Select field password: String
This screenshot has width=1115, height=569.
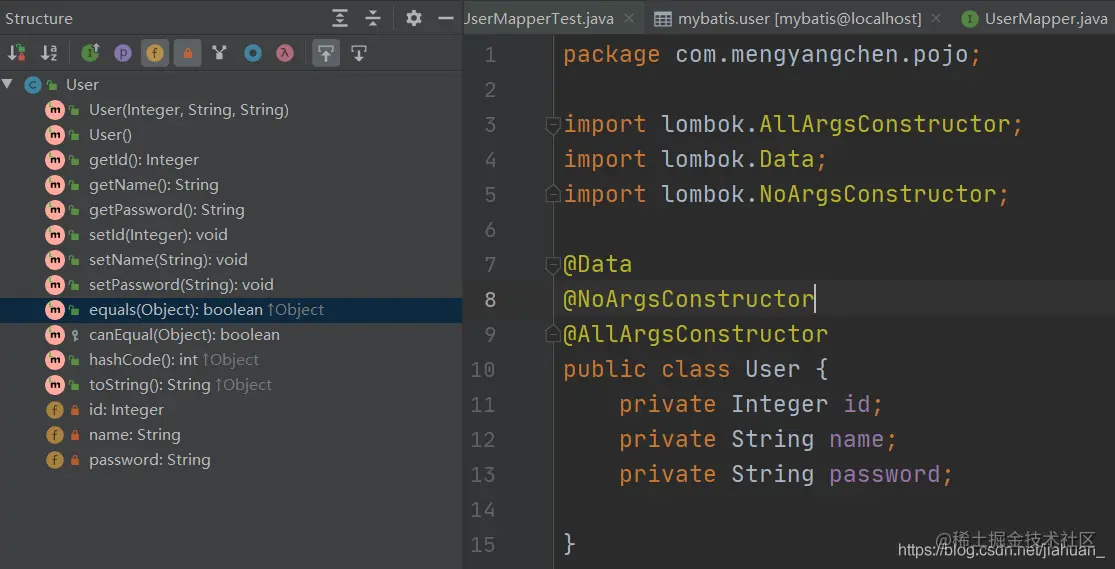pos(231,459)
